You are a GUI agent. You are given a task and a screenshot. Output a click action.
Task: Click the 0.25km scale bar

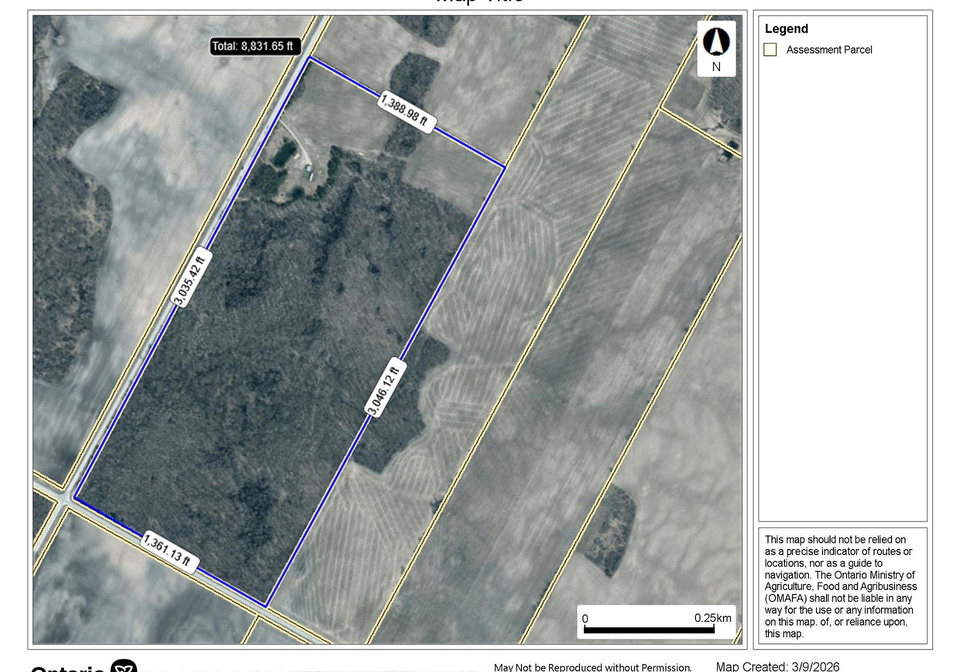(x=656, y=621)
